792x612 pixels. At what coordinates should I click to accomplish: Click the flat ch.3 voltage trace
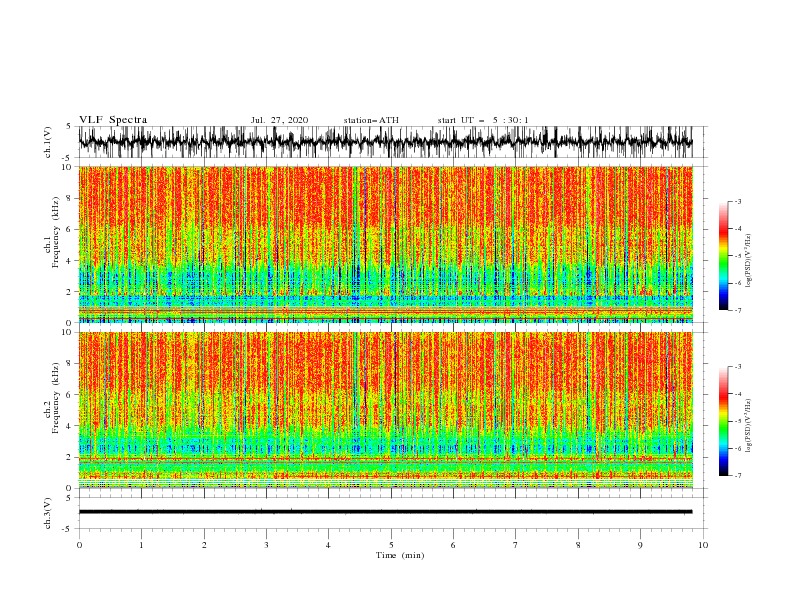385,512
